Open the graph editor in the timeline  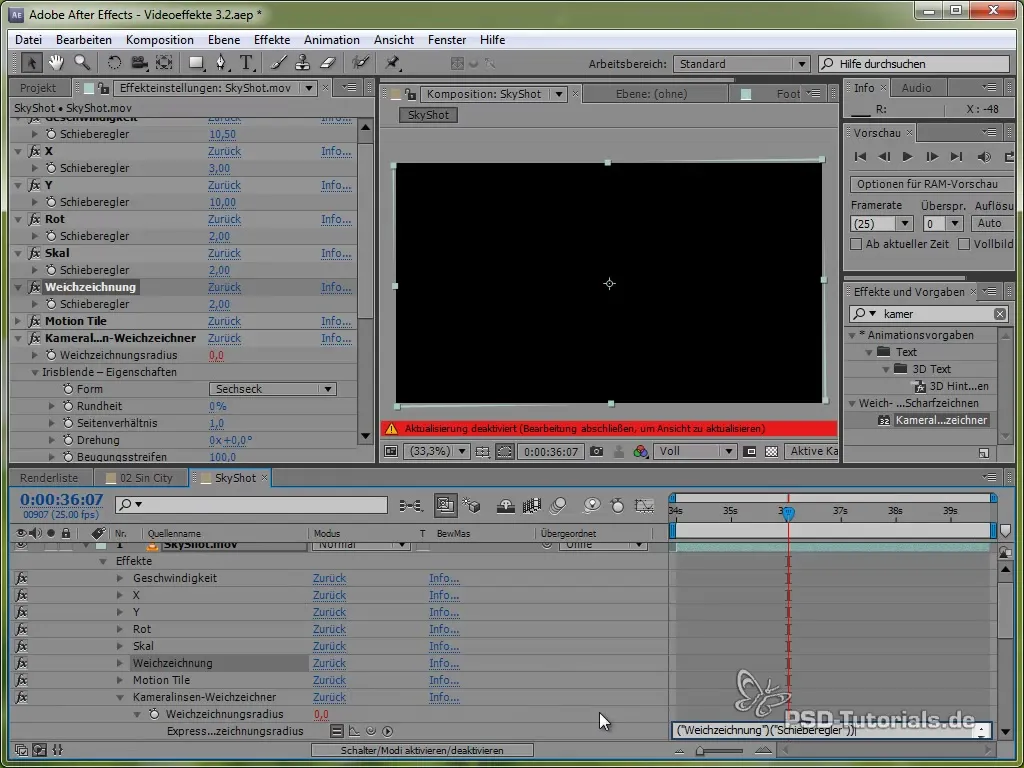tap(644, 505)
